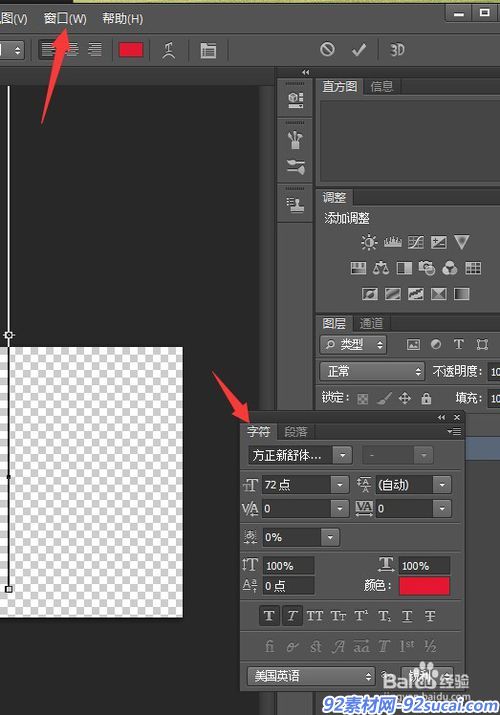Switch to the 信息 tab
Screen dimensions: 500x715
coord(381,86)
